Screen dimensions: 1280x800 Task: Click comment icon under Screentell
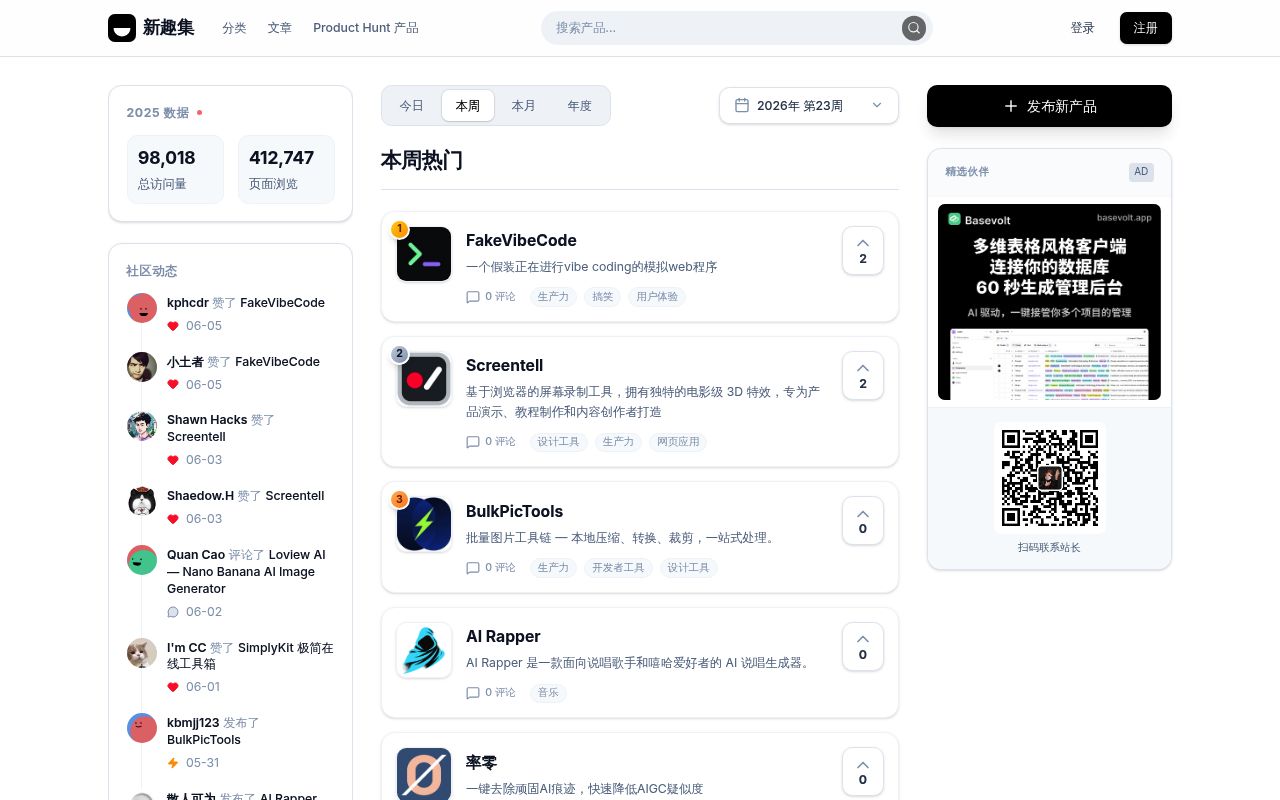[473, 442]
